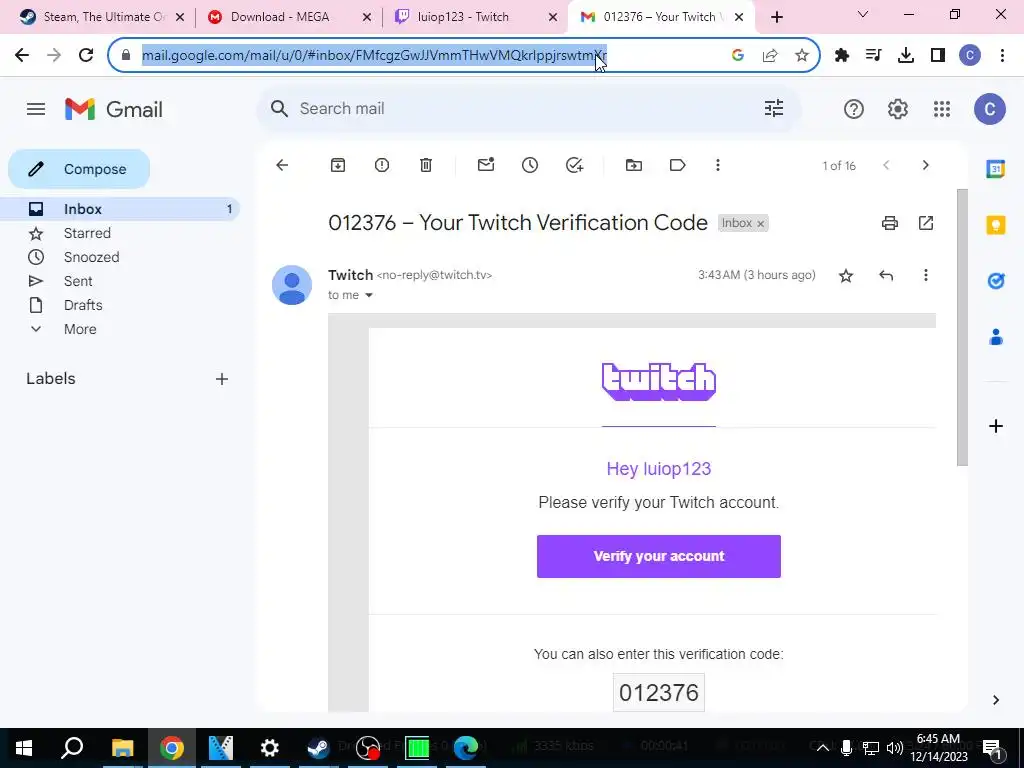Snooze this email
1024x768 pixels.
pos(530,165)
